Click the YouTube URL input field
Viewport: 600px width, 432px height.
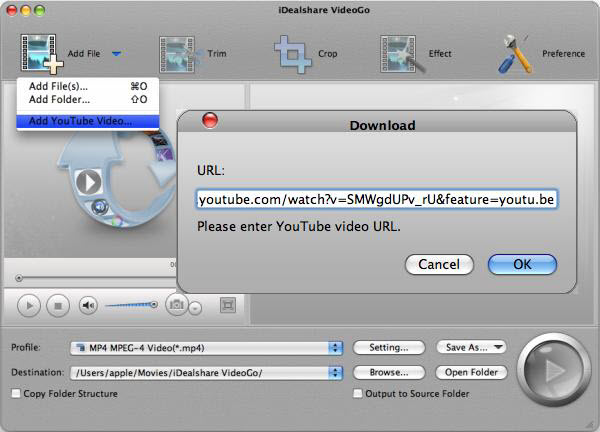(377, 199)
